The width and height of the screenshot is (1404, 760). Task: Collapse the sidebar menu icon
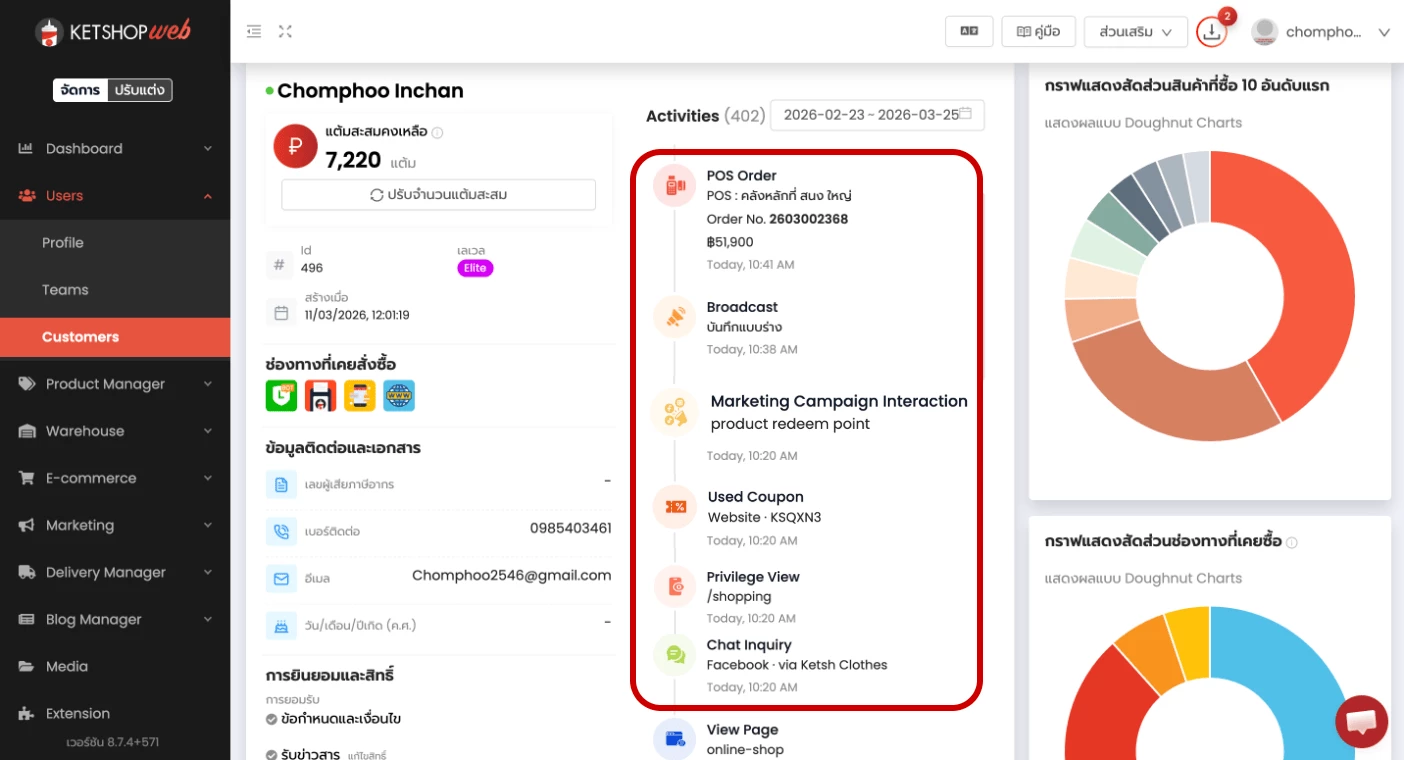[x=254, y=32]
